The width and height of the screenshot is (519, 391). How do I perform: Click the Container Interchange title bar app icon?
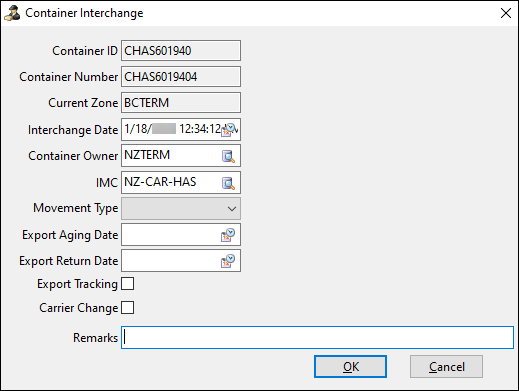pos(12,13)
